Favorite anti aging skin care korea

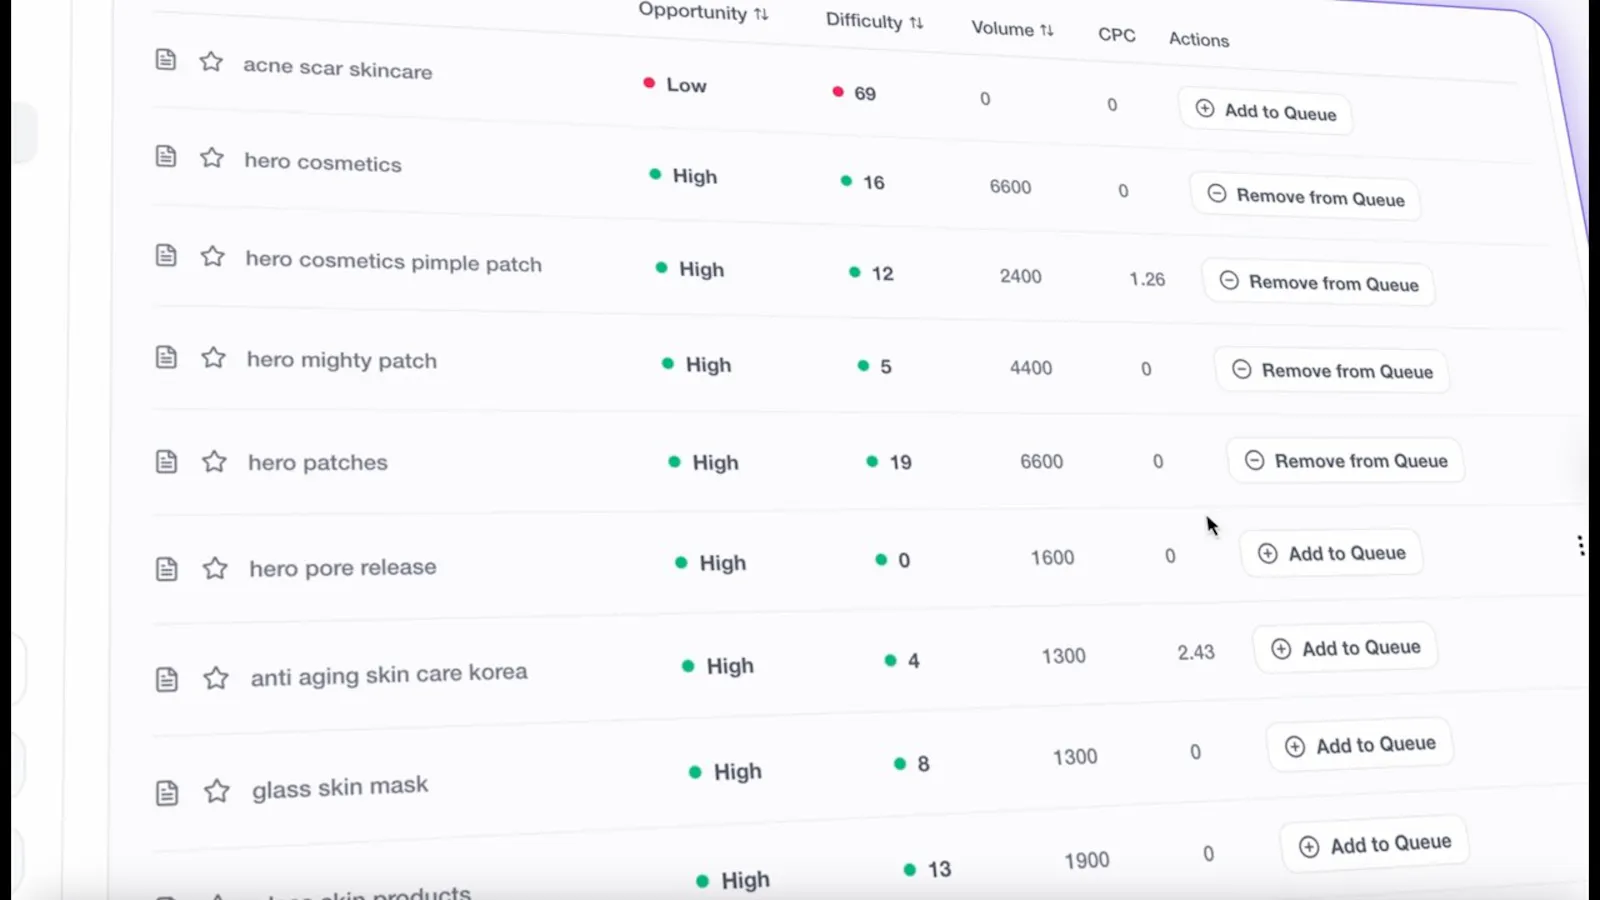tap(216, 678)
